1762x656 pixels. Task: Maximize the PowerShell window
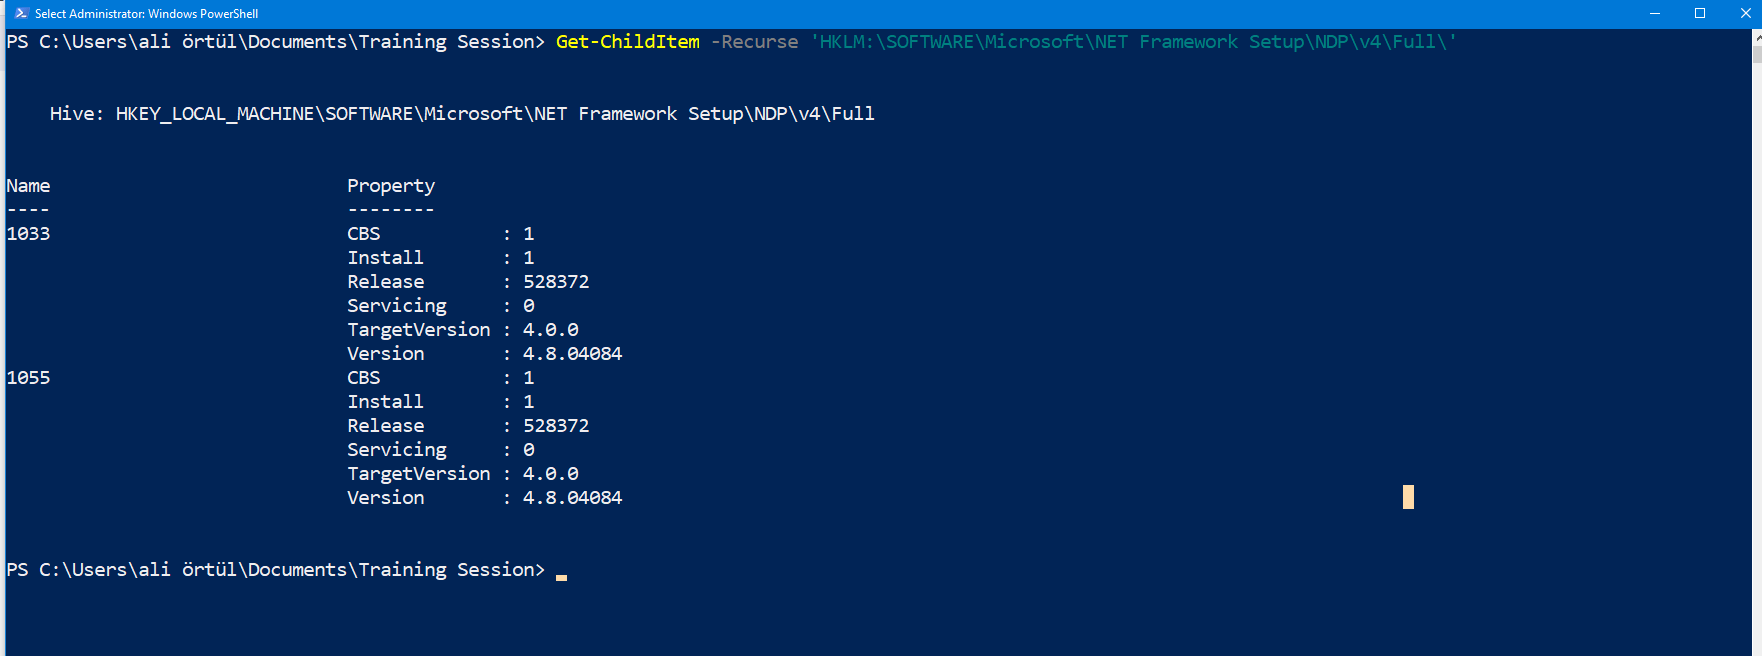1700,13
